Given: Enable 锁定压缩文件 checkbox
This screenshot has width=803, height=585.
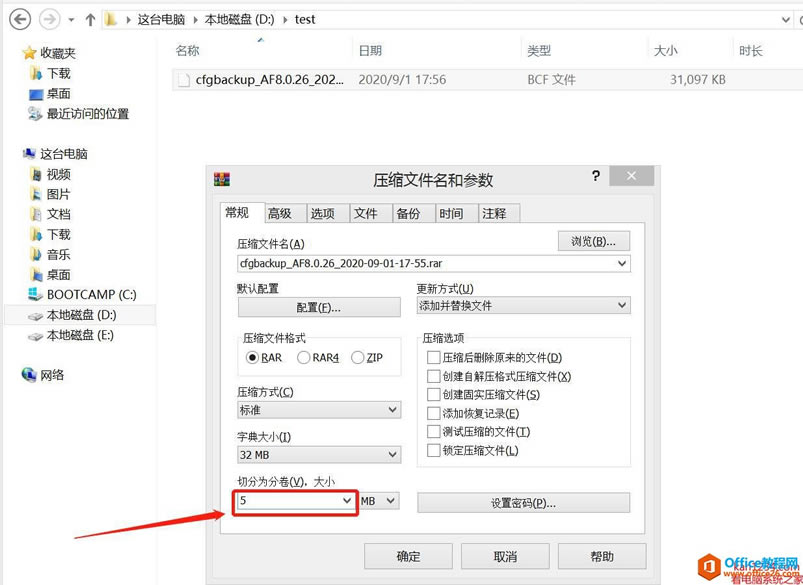Looking at the screenshot, I should (434, 450).
